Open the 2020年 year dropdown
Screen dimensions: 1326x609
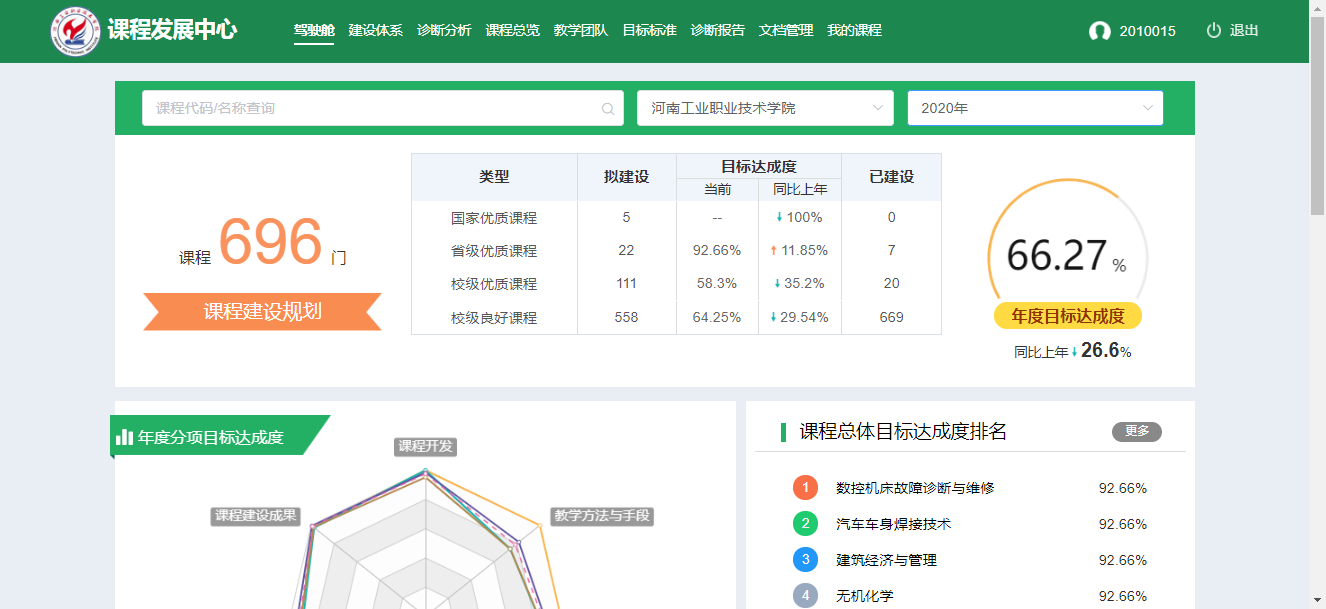coord(1035,108)
